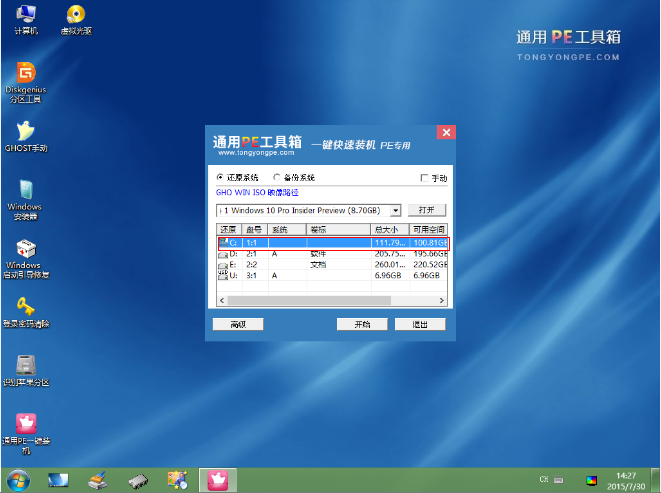Viewport: 661px width, 493px height.
Task: Click the first 6.96GB cell in U: row
Action: pyautogui.click(x=388, y=276)
